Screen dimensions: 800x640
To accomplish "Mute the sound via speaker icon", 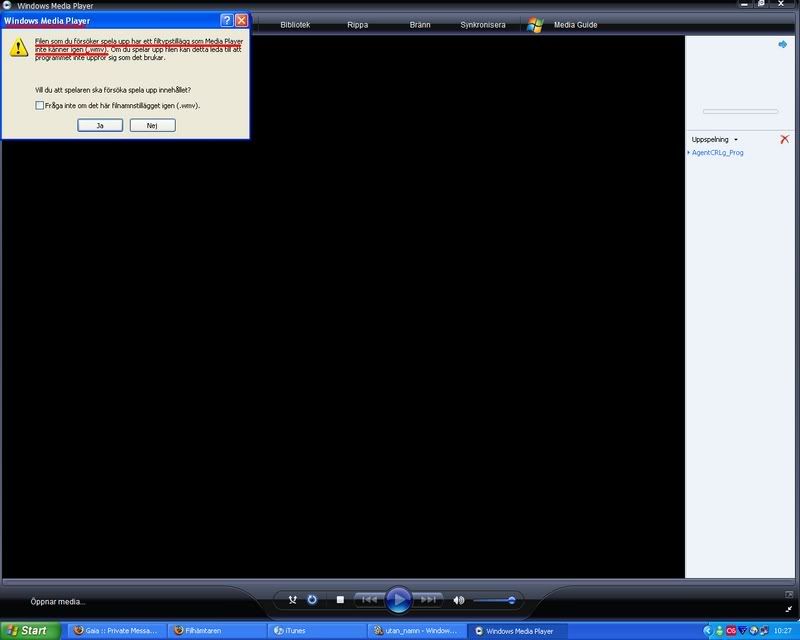I will click(x=459, y=600).
